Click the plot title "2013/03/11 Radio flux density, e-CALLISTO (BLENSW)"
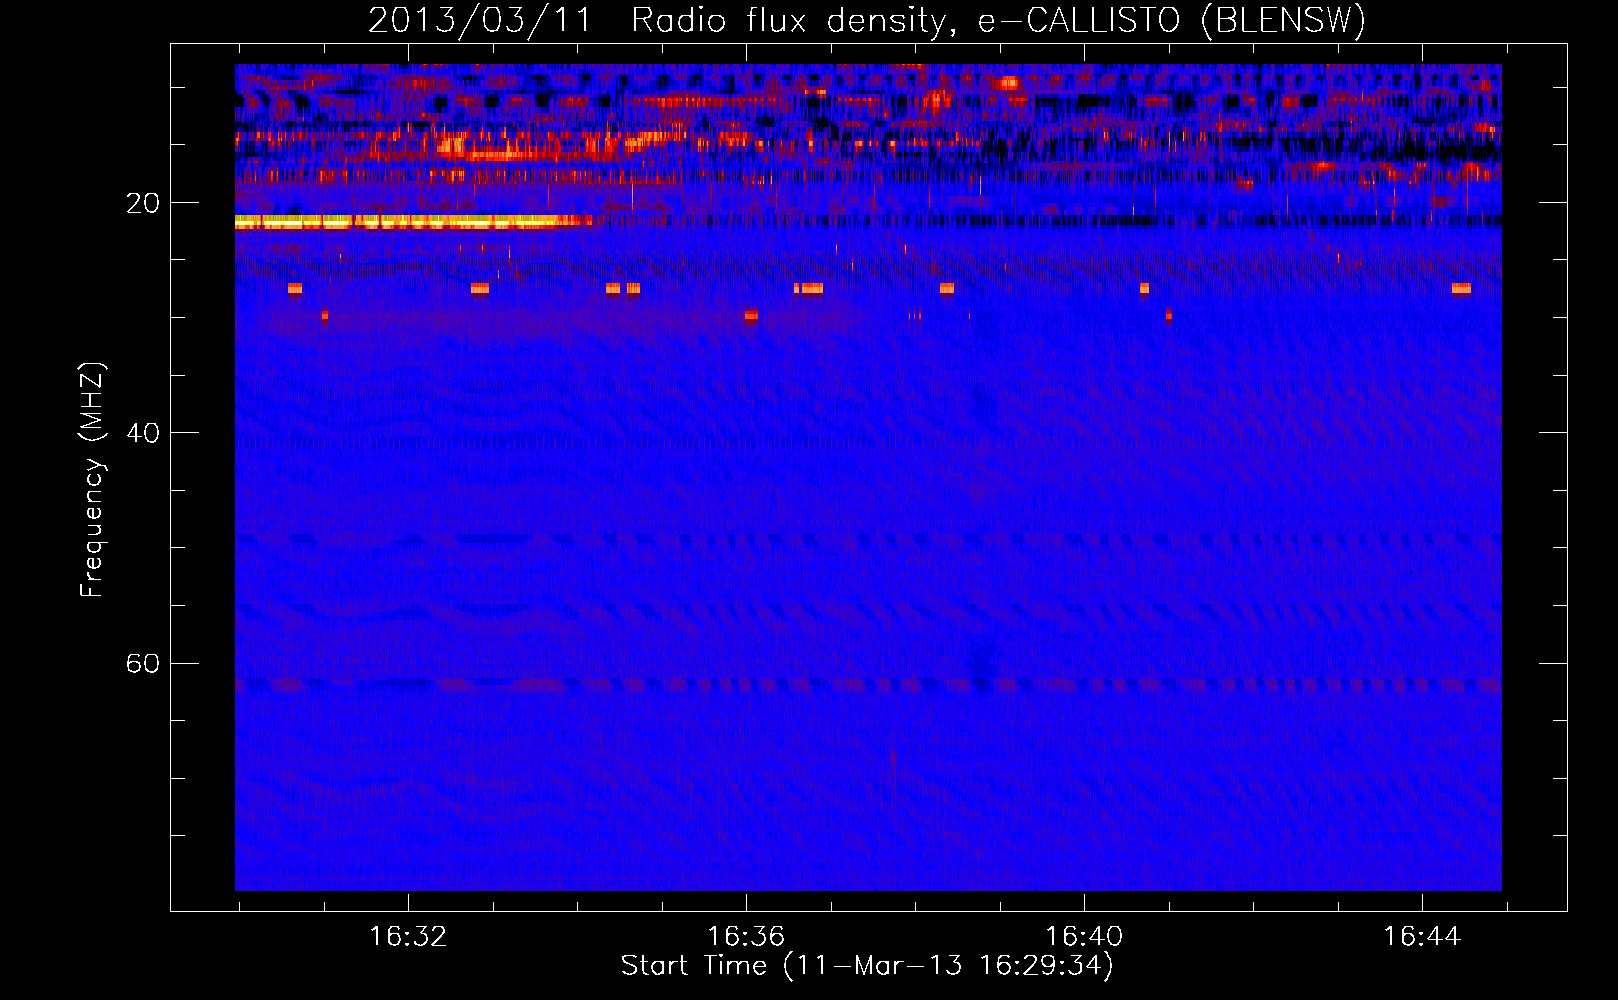Viewport: 1618px width, 1000px height. click(867, 20)
